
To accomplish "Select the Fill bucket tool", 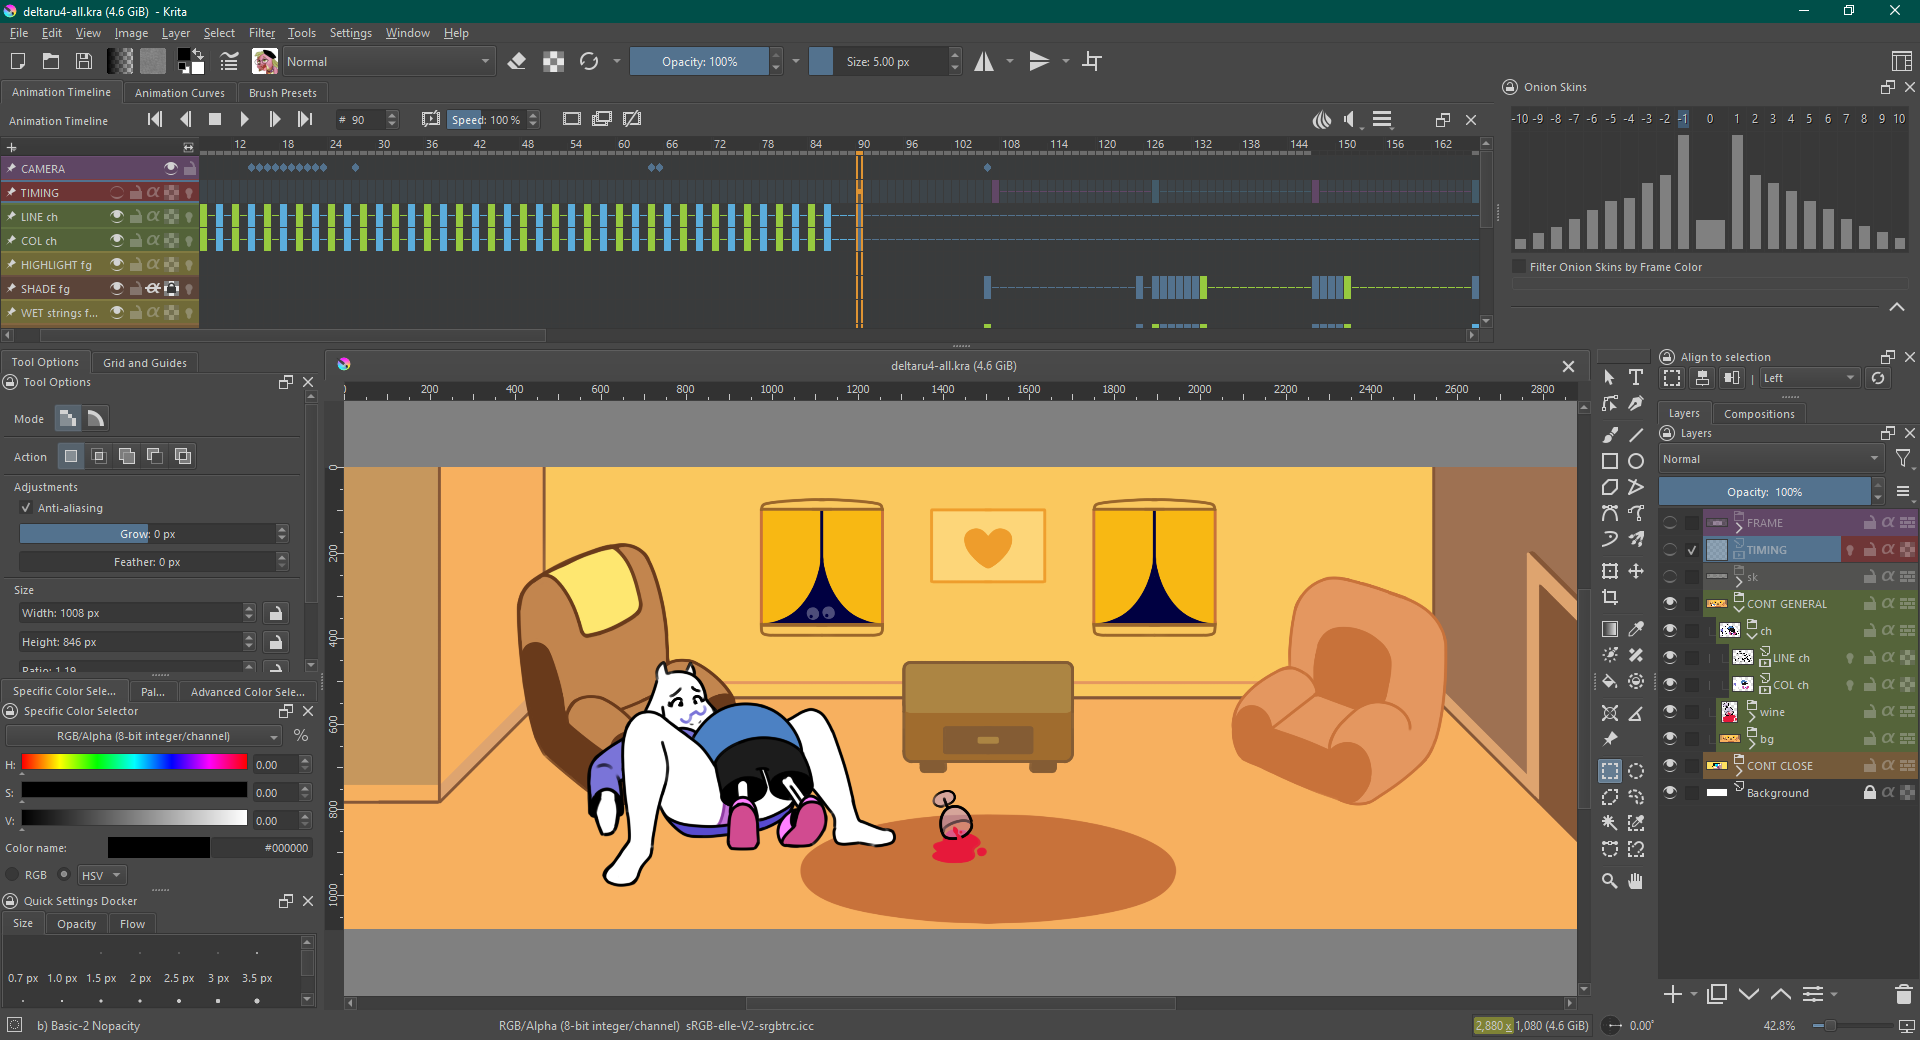I will (x=1610, y=681).
